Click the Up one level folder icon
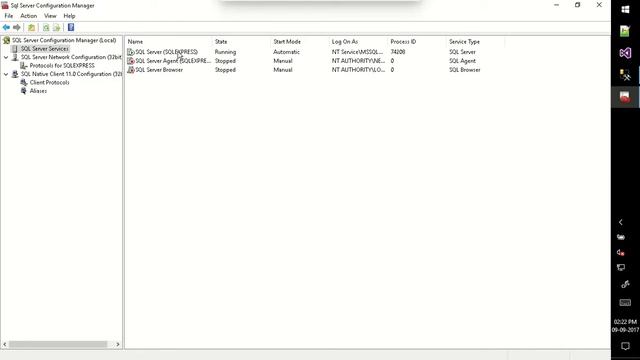This screenshot has height=360, width=640. [31, 27]
